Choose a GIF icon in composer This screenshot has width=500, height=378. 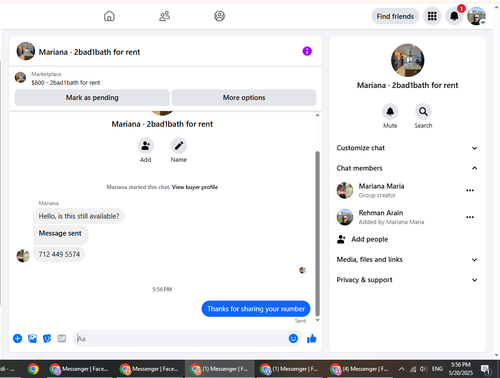62,339
